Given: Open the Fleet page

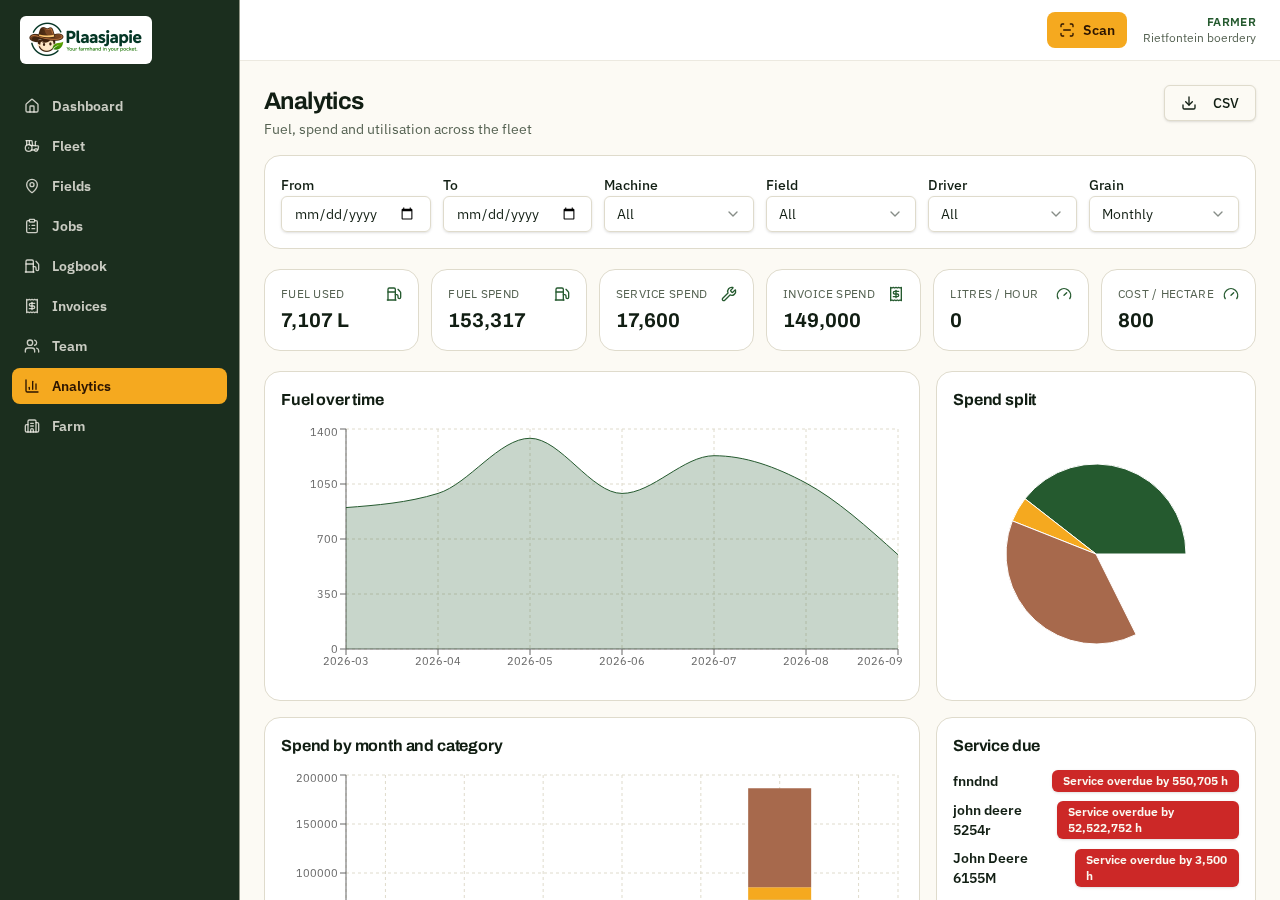Looking at the screenshot, I should point(120,146).
